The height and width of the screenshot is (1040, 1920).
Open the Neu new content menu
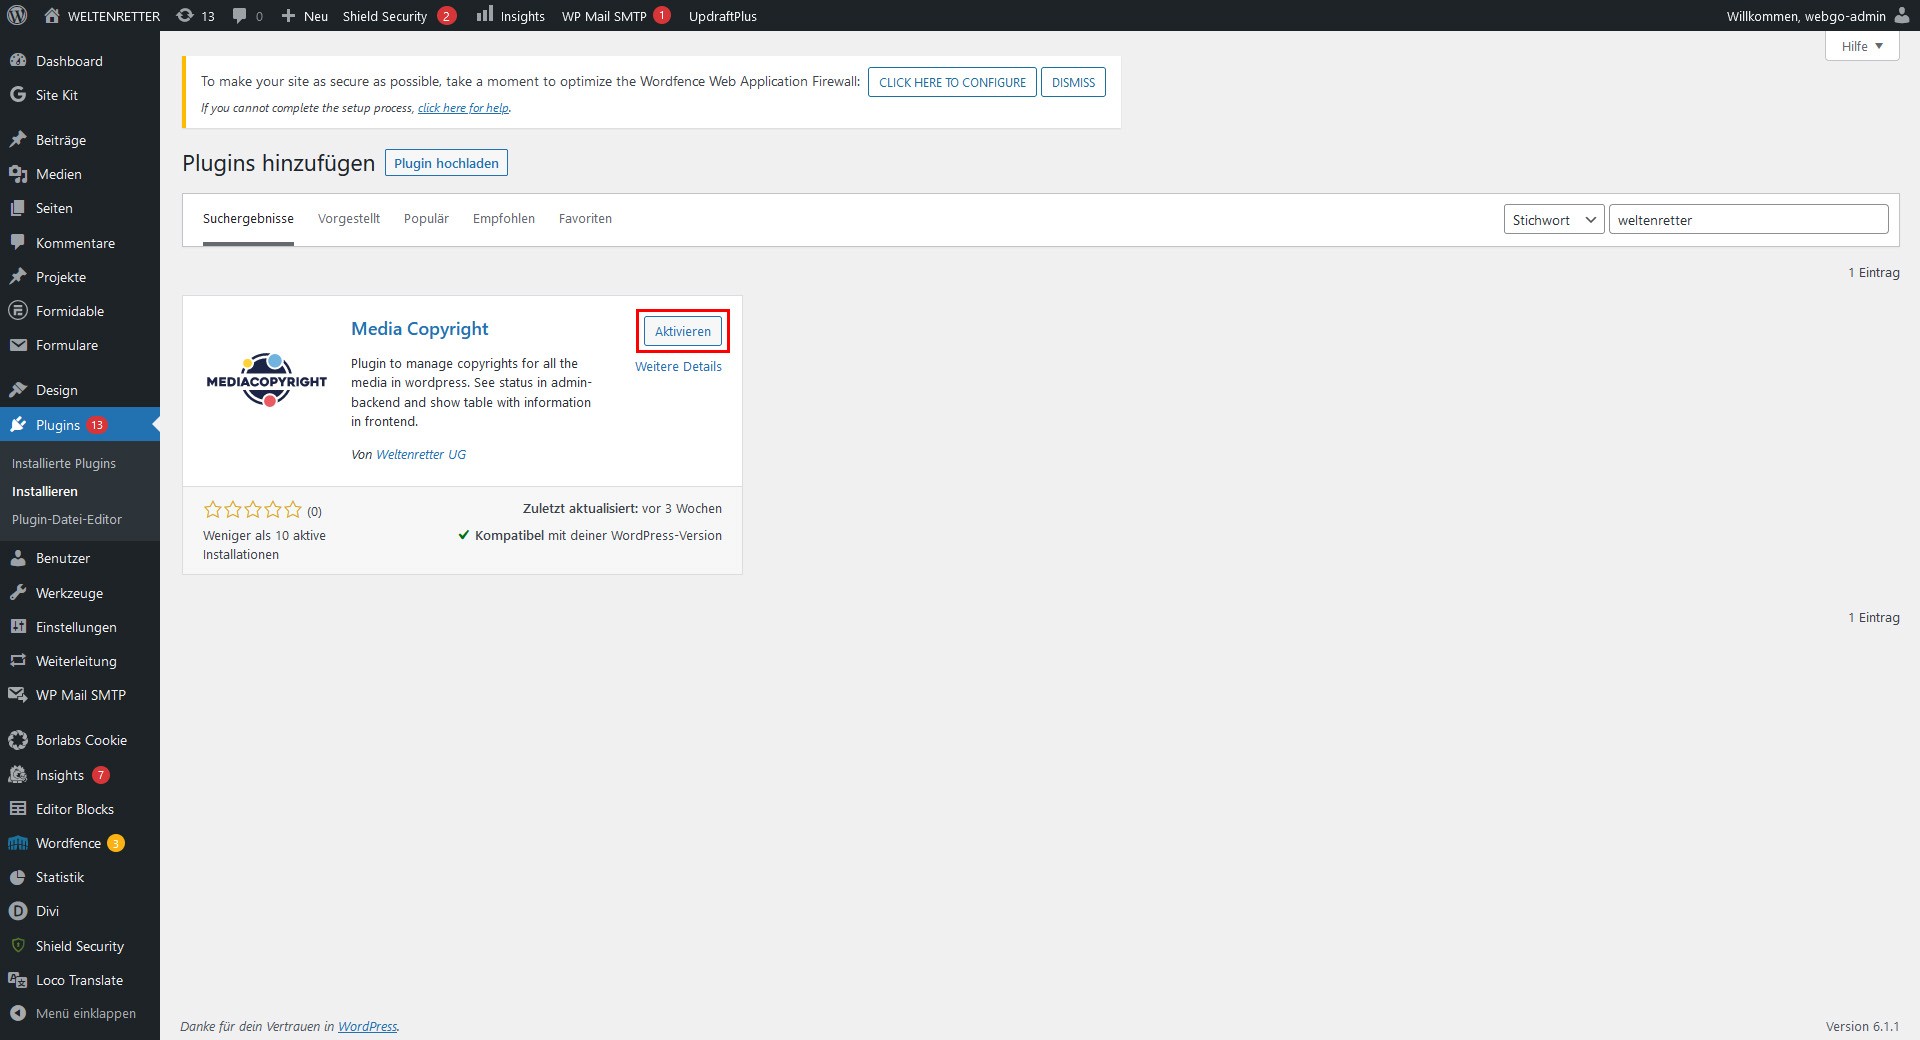304,16
